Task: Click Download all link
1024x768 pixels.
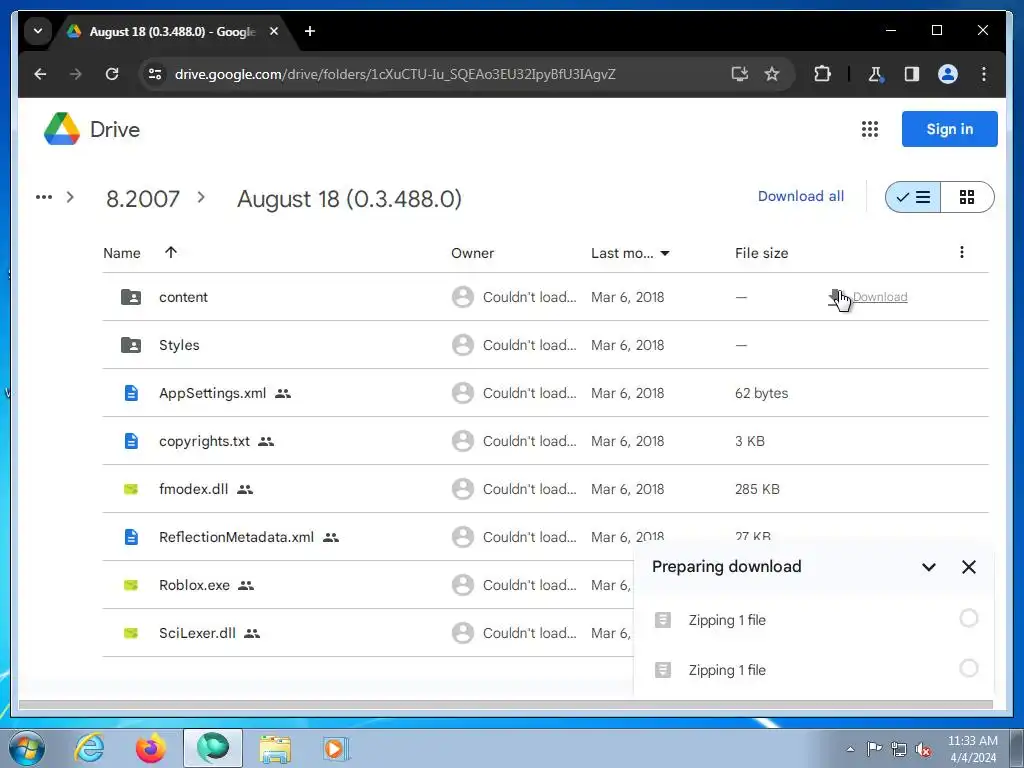Action: [x=801, y=196]
